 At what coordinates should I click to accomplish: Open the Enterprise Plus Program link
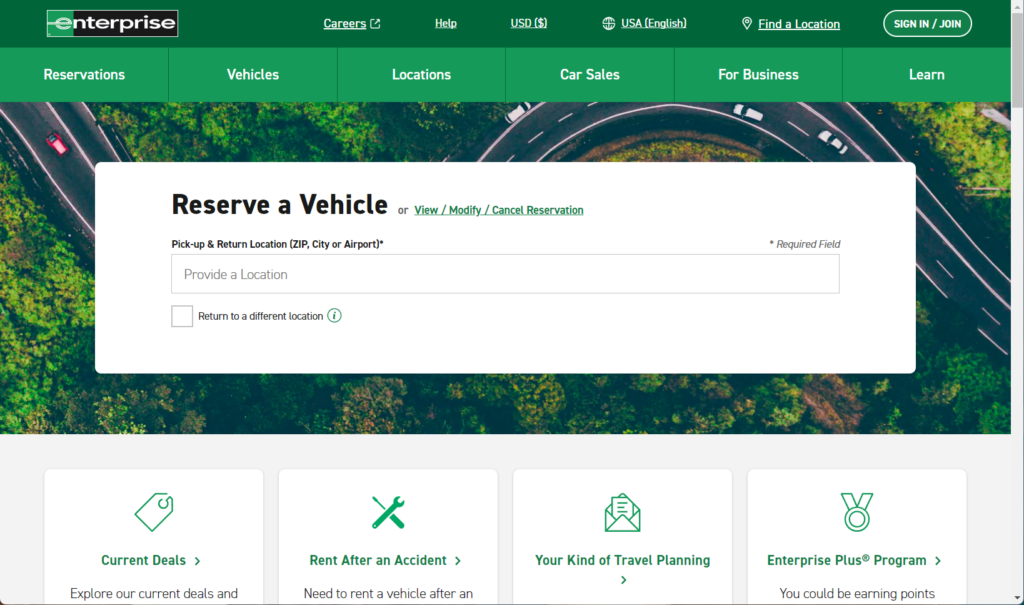click(x=847, y=561)
